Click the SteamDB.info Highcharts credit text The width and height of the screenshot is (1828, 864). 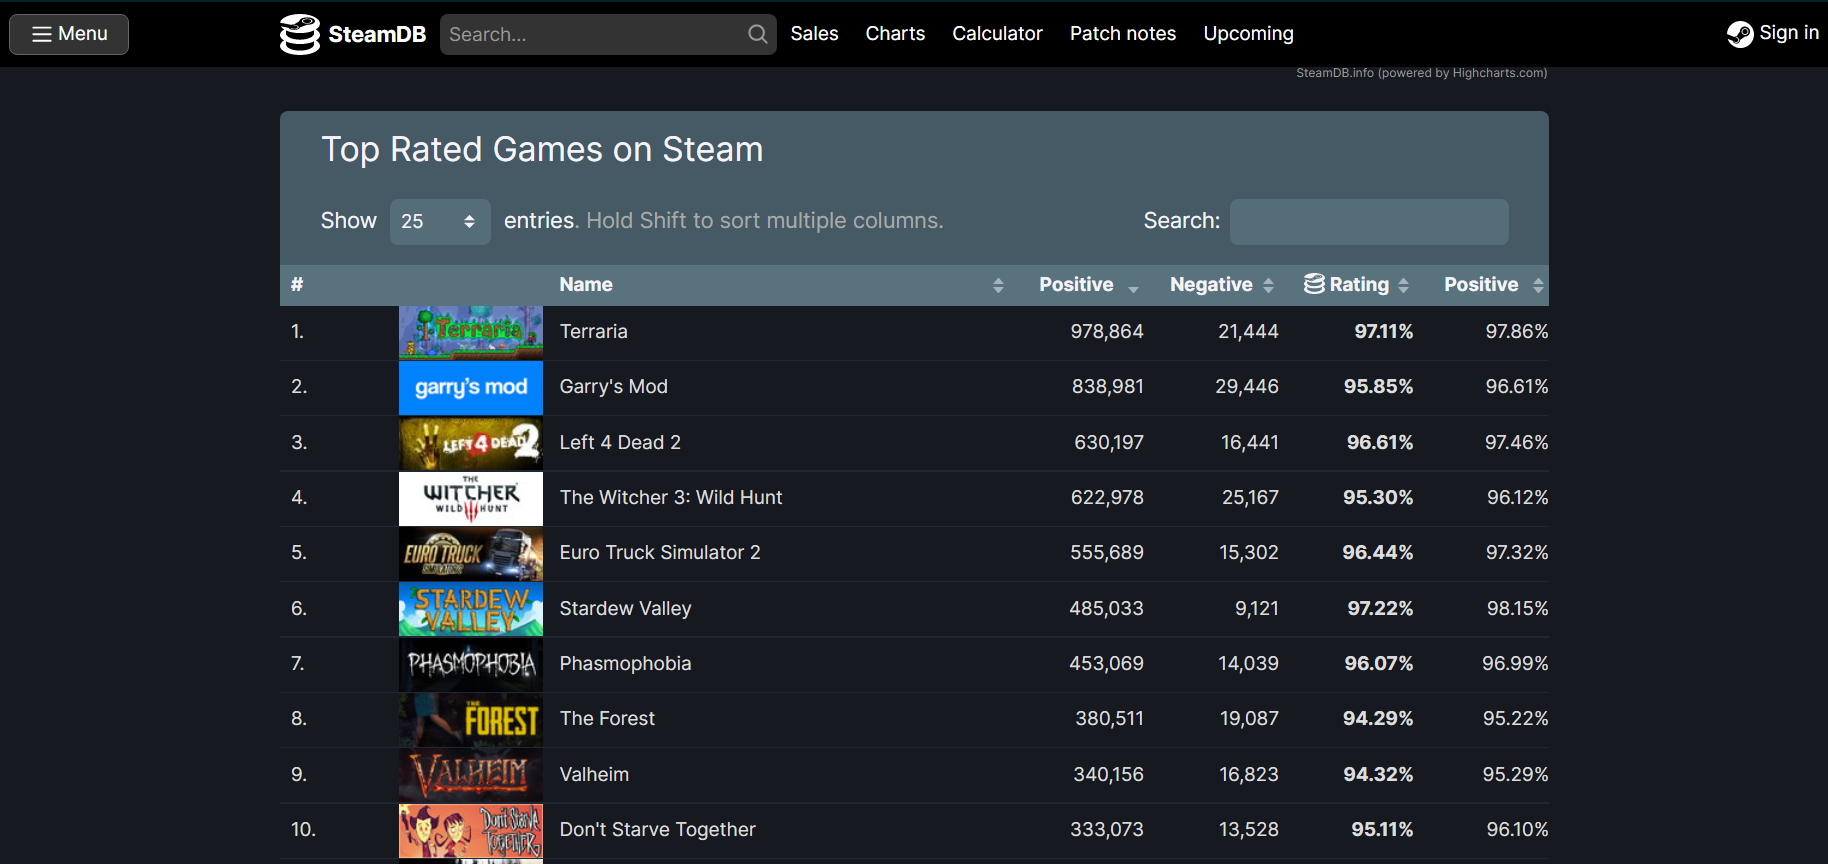[1422, 73]
